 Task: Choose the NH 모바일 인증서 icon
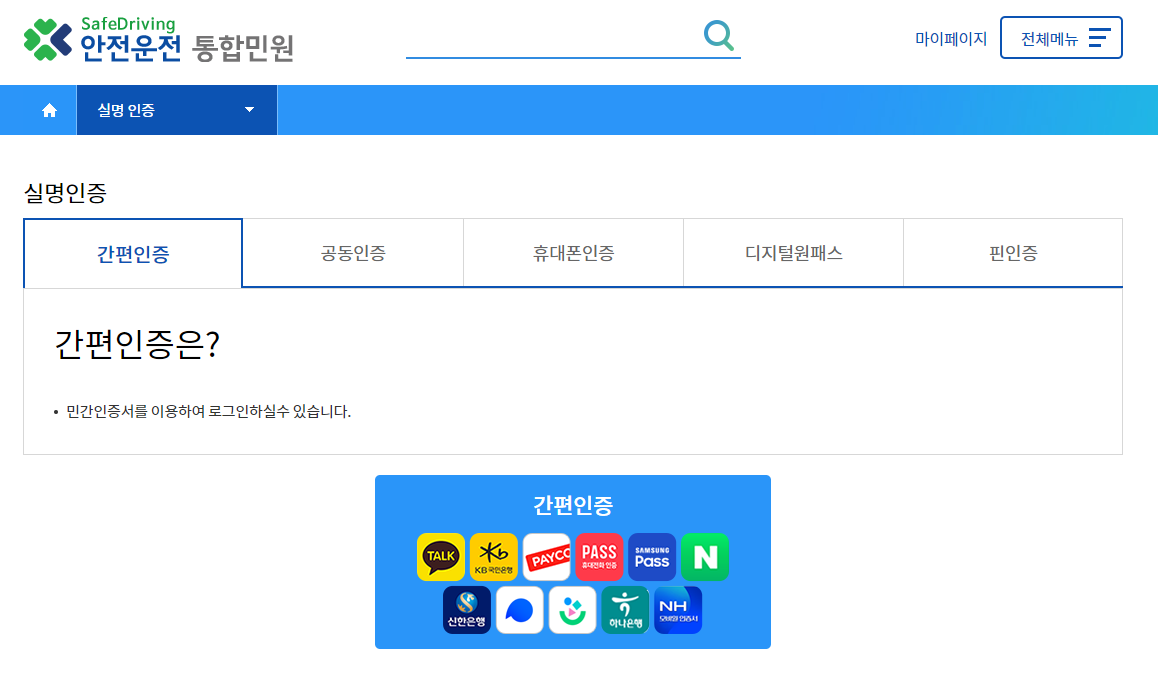[678, 610]
